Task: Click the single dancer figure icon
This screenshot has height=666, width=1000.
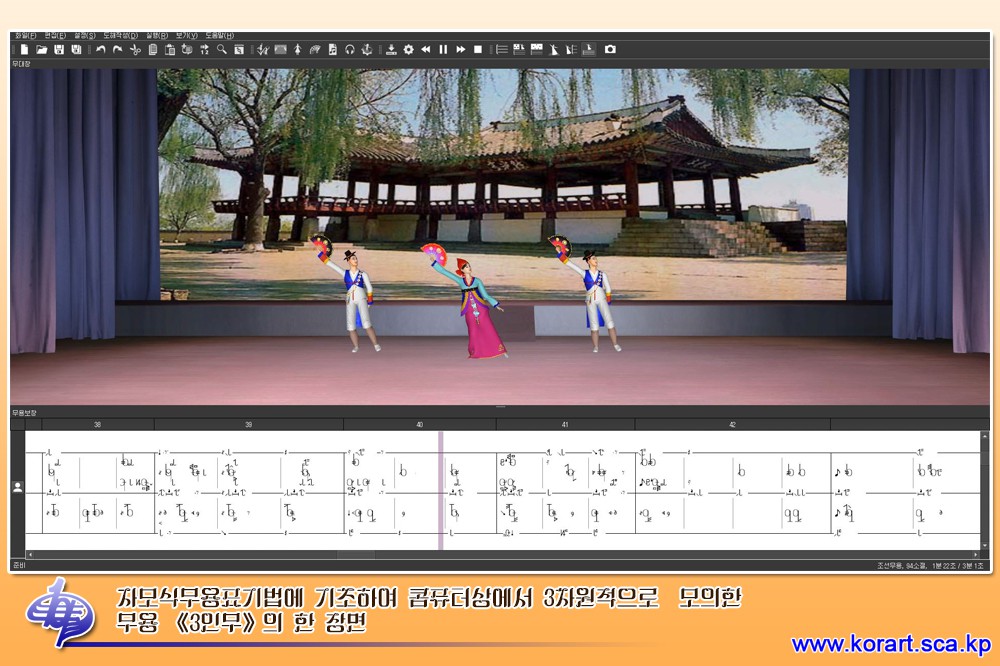Action: pyautogui.click(x=298, y=49)
